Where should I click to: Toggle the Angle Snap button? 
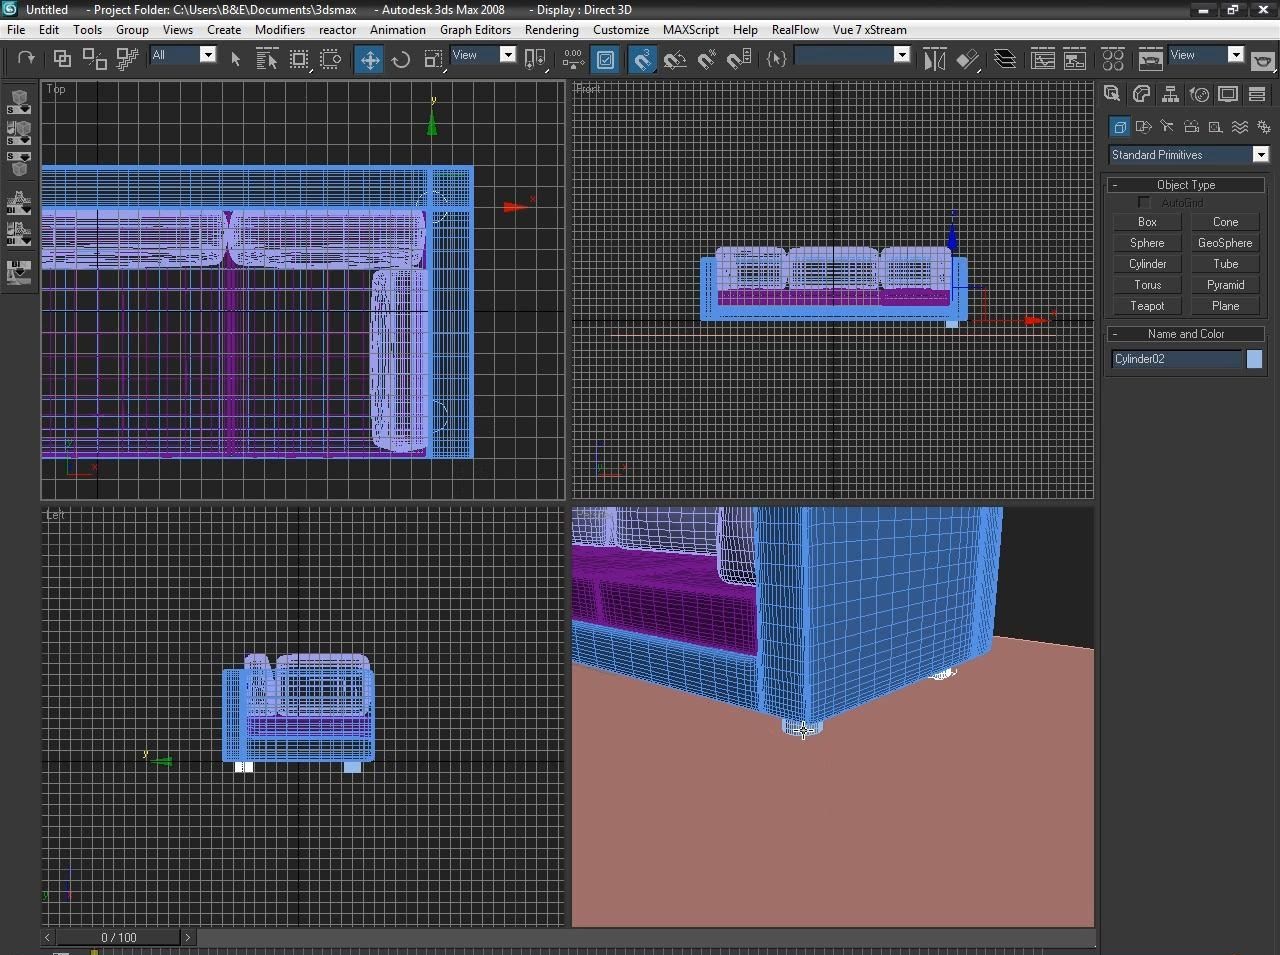(675, 59)
